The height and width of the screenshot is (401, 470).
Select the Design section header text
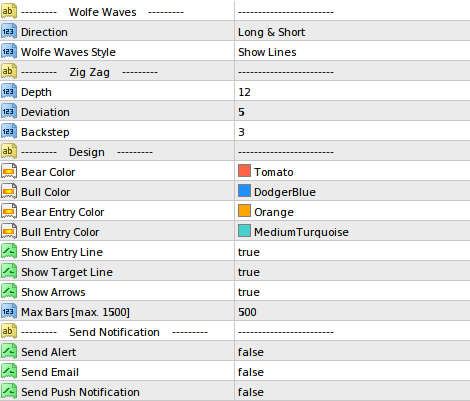point(87,152)
